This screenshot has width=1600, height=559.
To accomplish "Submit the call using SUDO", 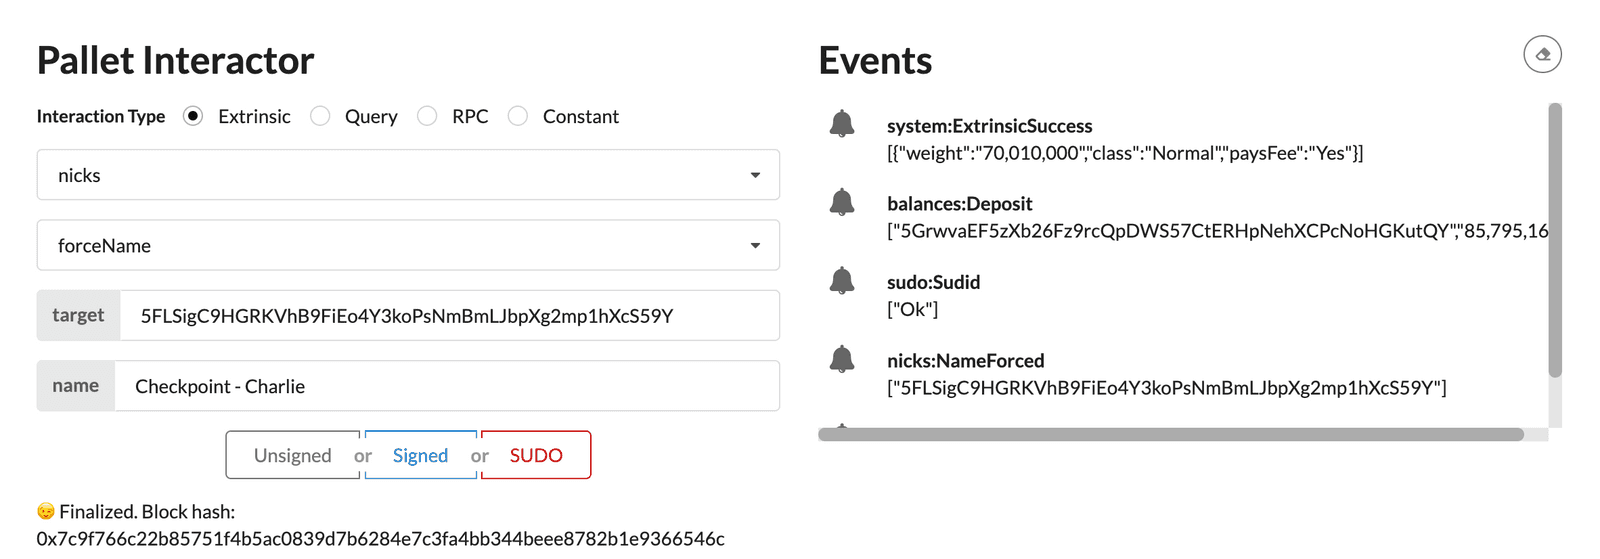I will [536, 455].
